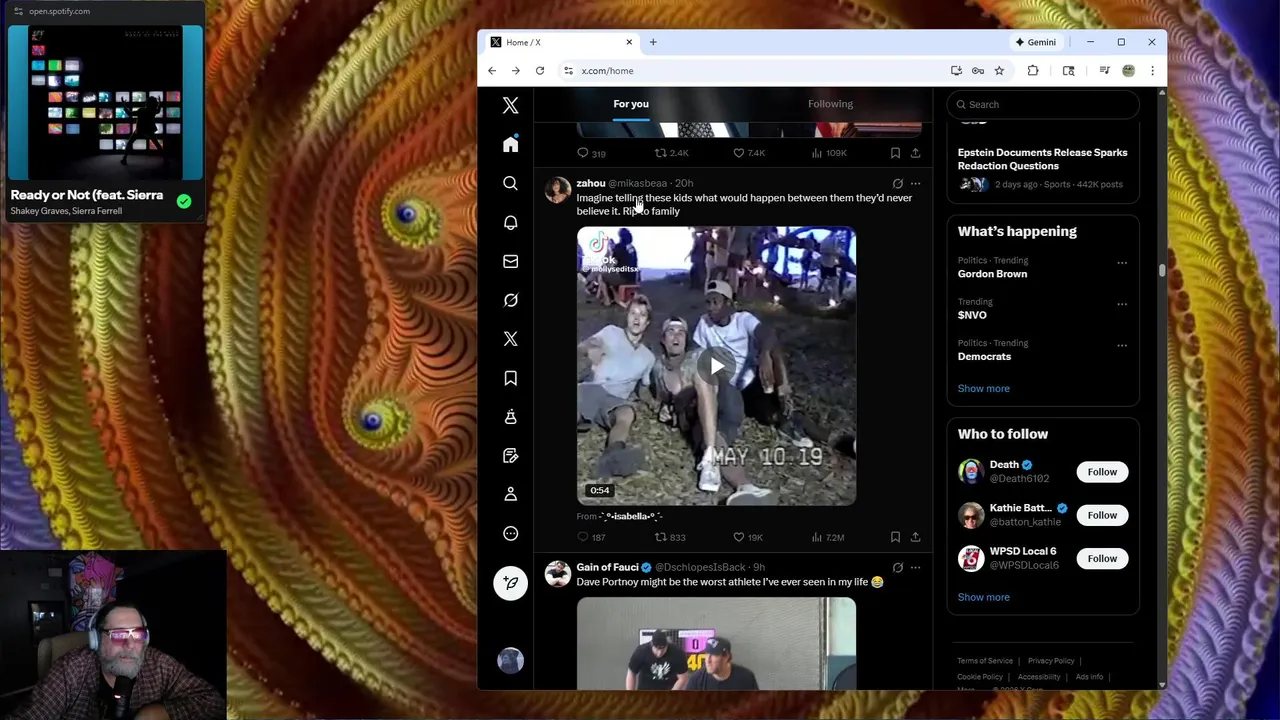Image resolution: width=1280 pixels, height=720 pixels.
Task: Follow the Death account
Action: coord(1102,472)
